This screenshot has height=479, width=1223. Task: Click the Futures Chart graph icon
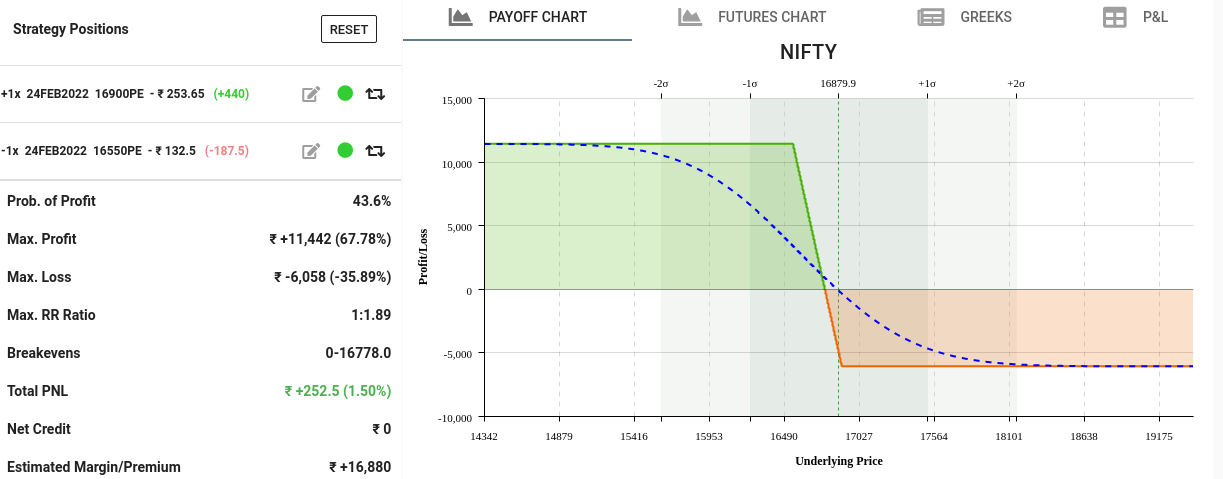tap(689, 17)
